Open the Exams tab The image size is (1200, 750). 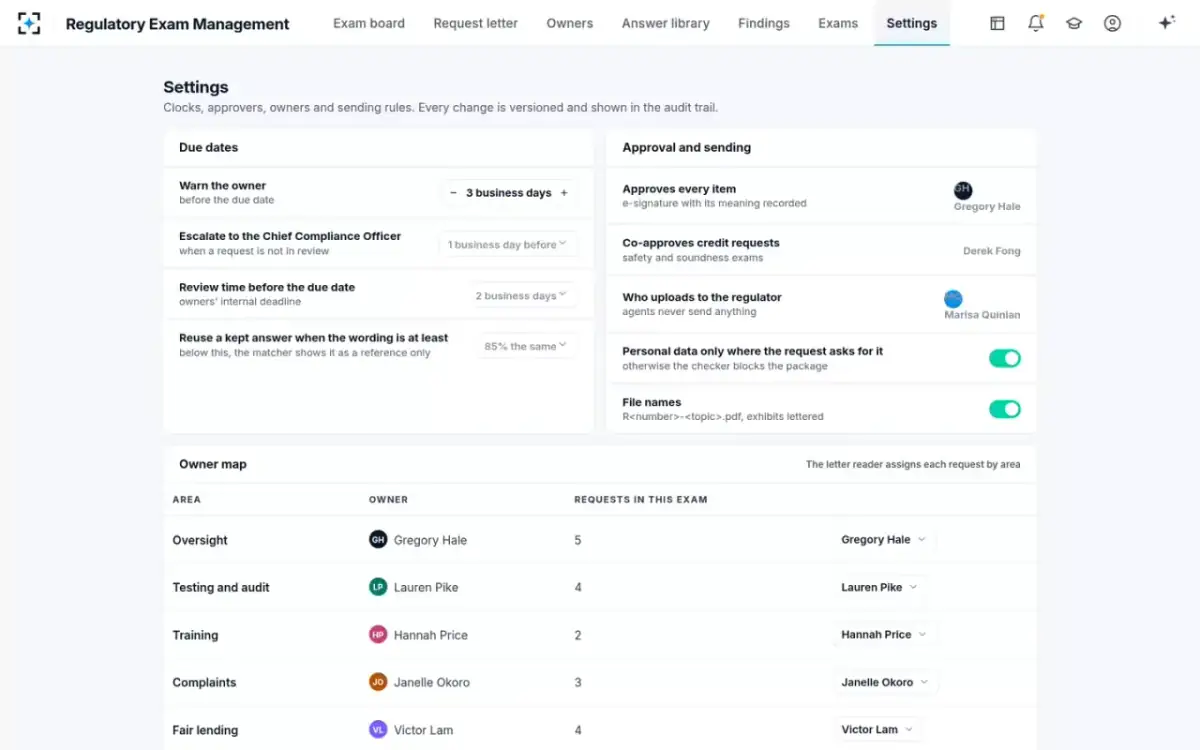838,23
